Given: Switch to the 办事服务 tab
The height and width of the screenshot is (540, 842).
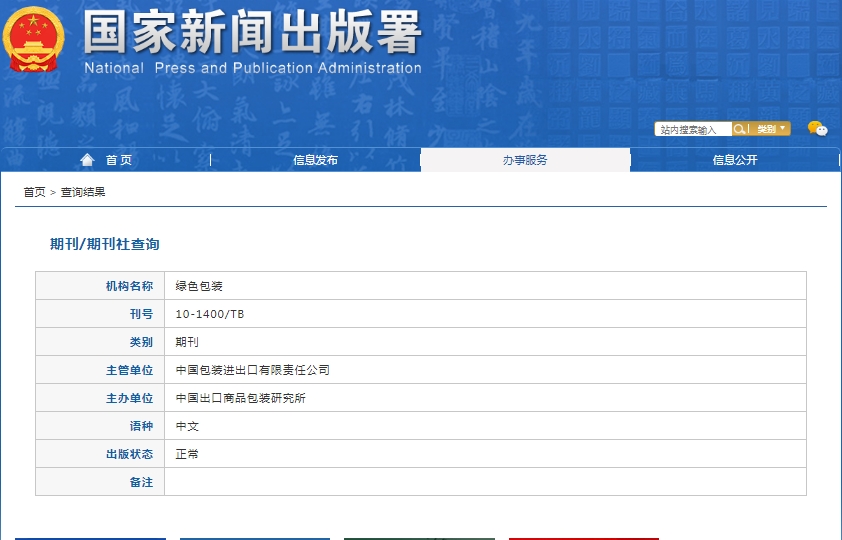Looking at the screenshot, I should pyautogui.click(x=525, y=160).
